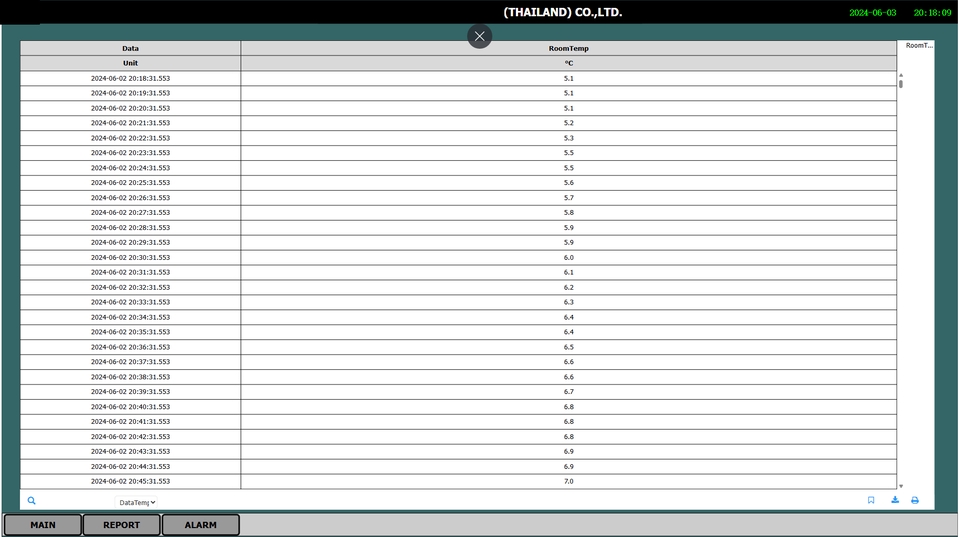960x537 pixels.
Task: Click the 6.2 temperature value
Action: click(x=568, y=287)
